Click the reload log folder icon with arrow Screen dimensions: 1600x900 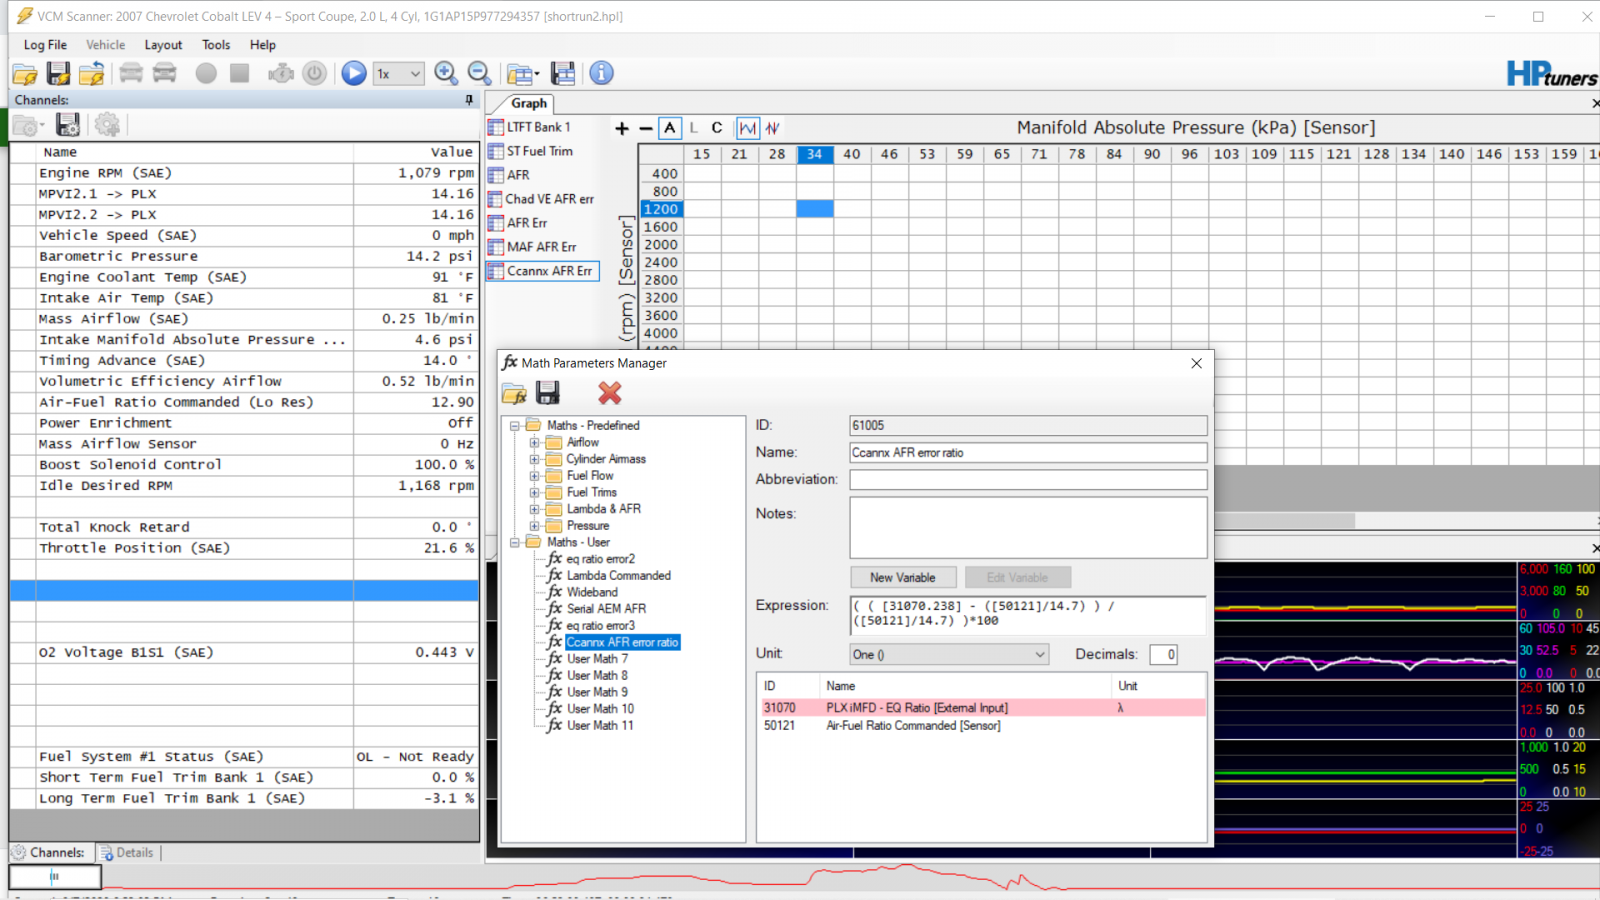click(92, 73)
